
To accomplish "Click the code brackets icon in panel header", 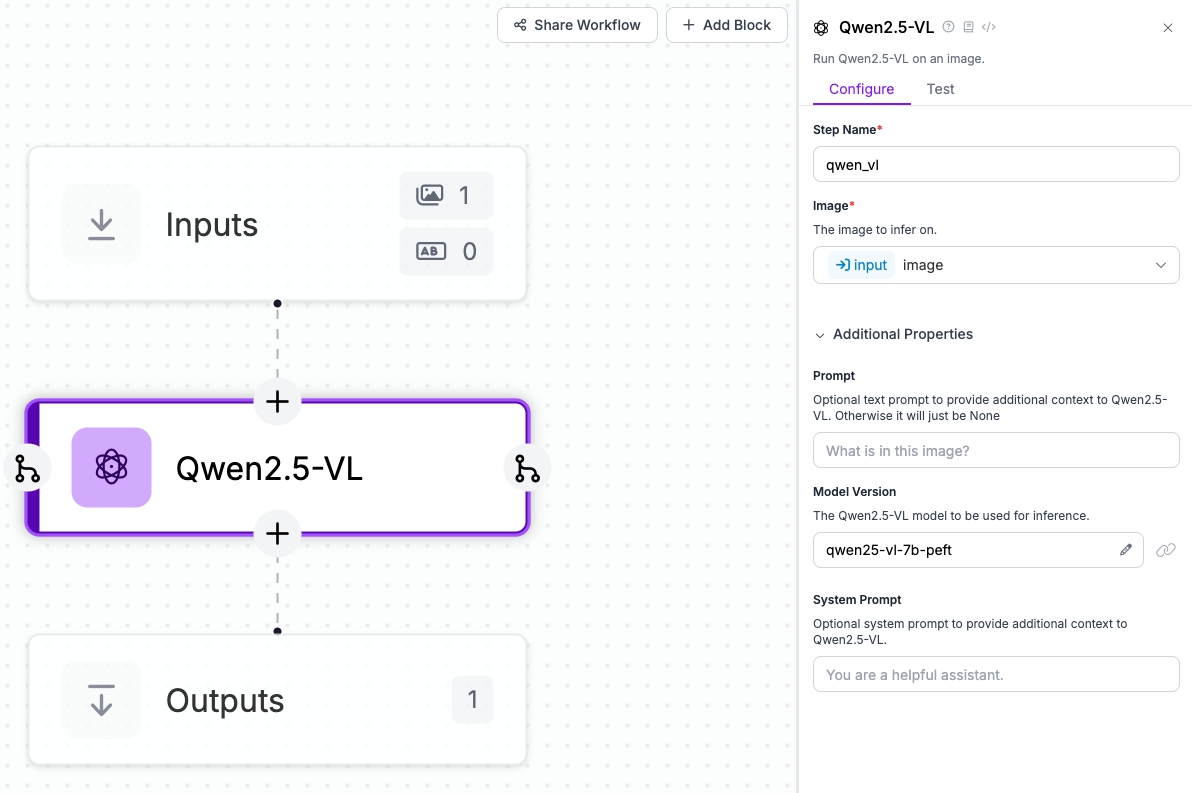I will 988,27.
